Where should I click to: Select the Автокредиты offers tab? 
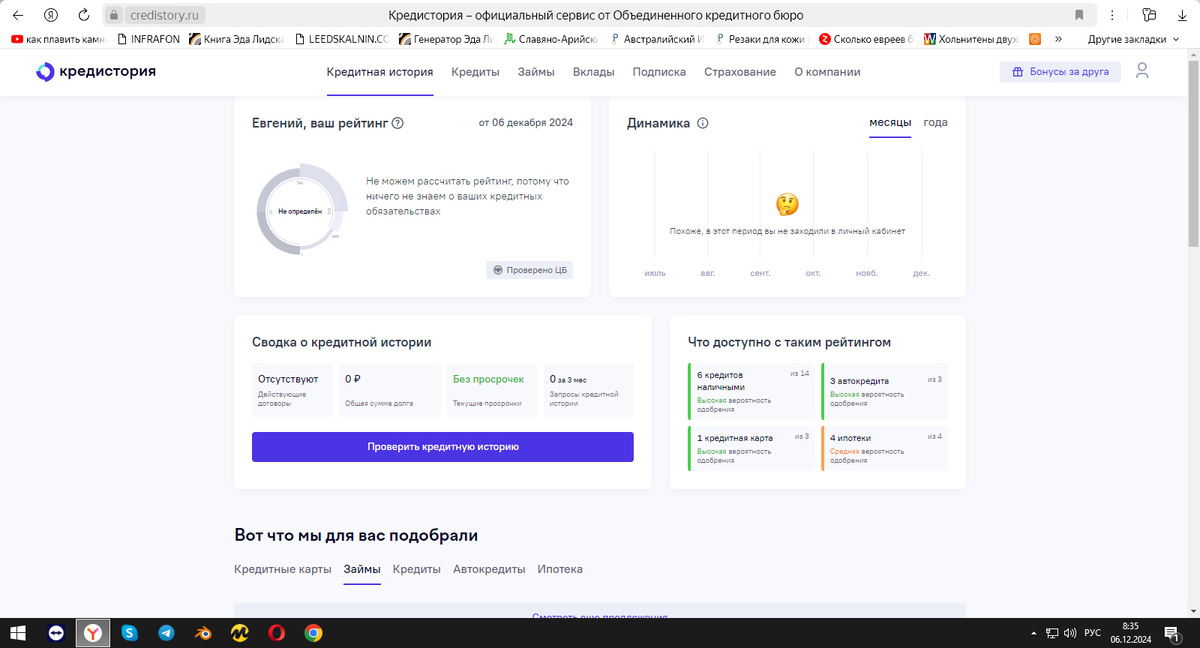[x=489, y=569]
